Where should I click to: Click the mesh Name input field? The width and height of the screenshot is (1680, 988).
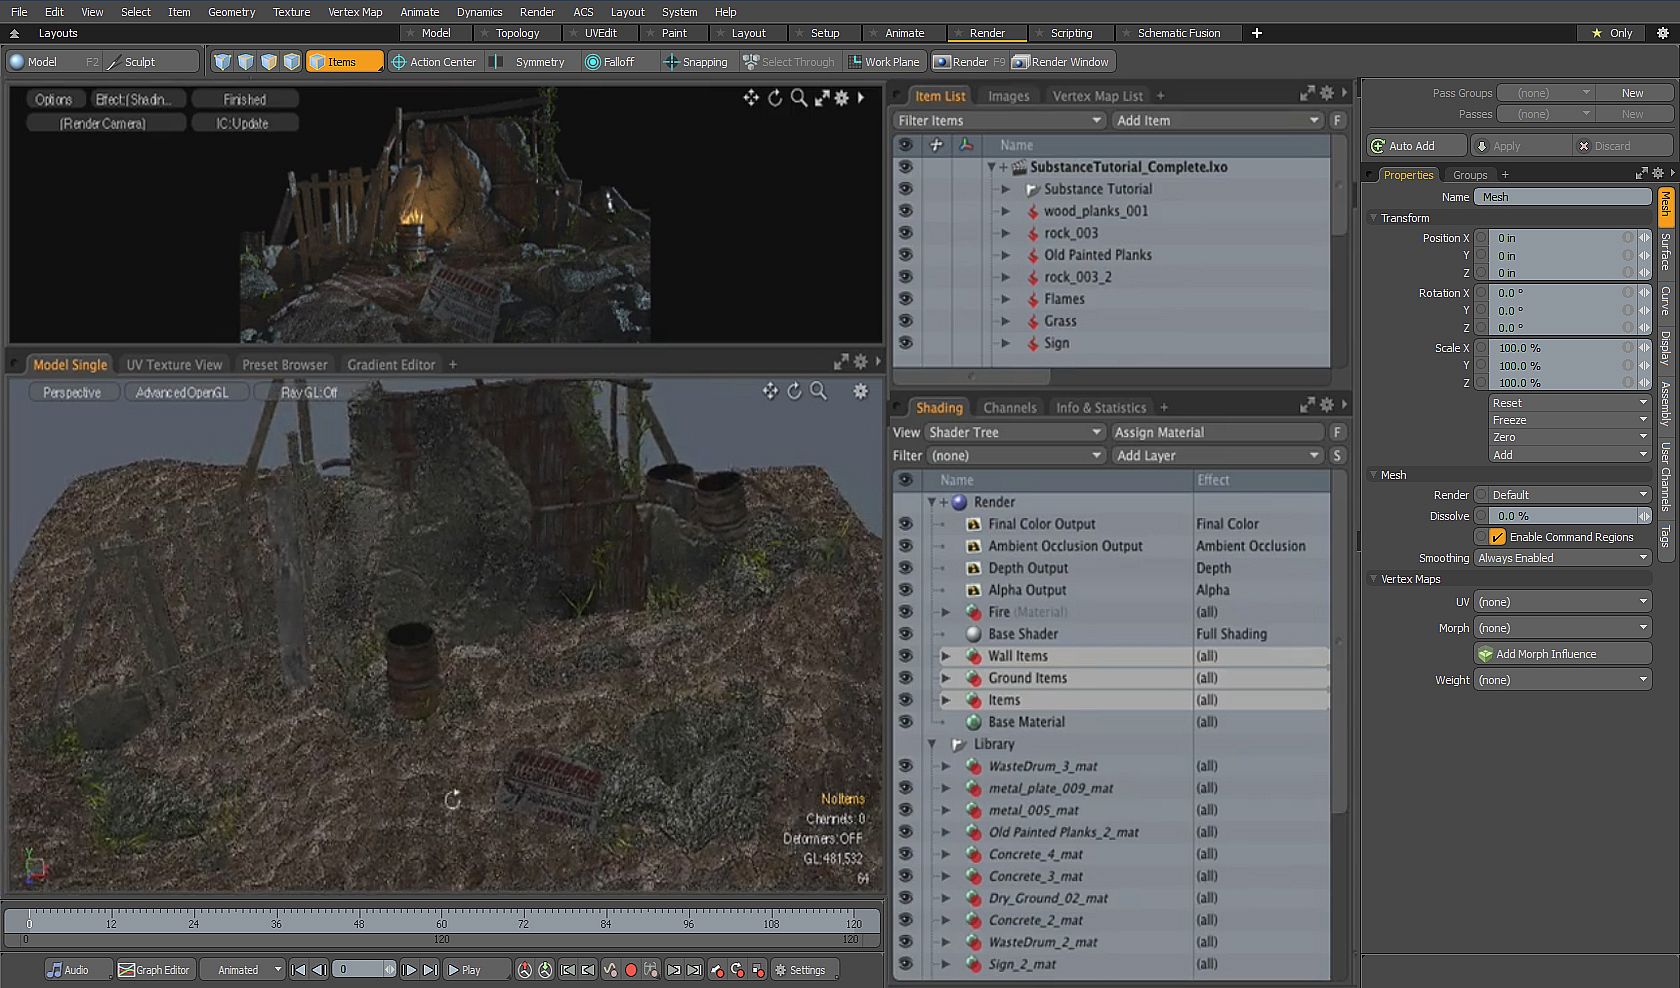click(1561, 197)
